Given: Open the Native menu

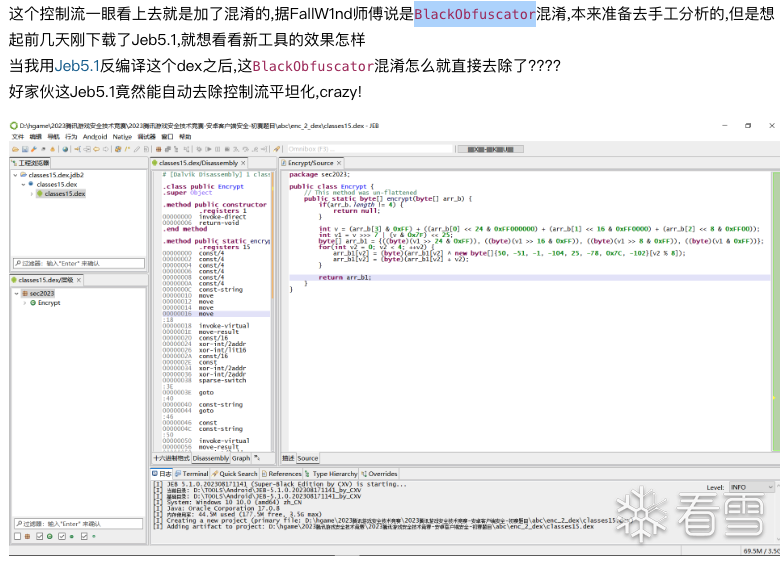Looking at the screenshot, I should (x=122, y=137).
